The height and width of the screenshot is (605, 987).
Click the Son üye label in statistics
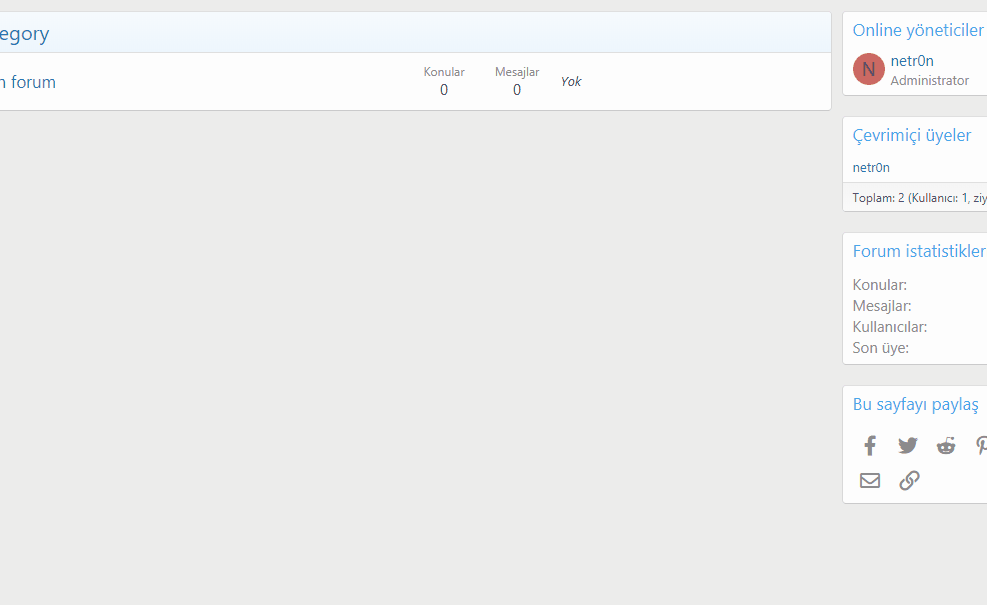pos(881,348)
